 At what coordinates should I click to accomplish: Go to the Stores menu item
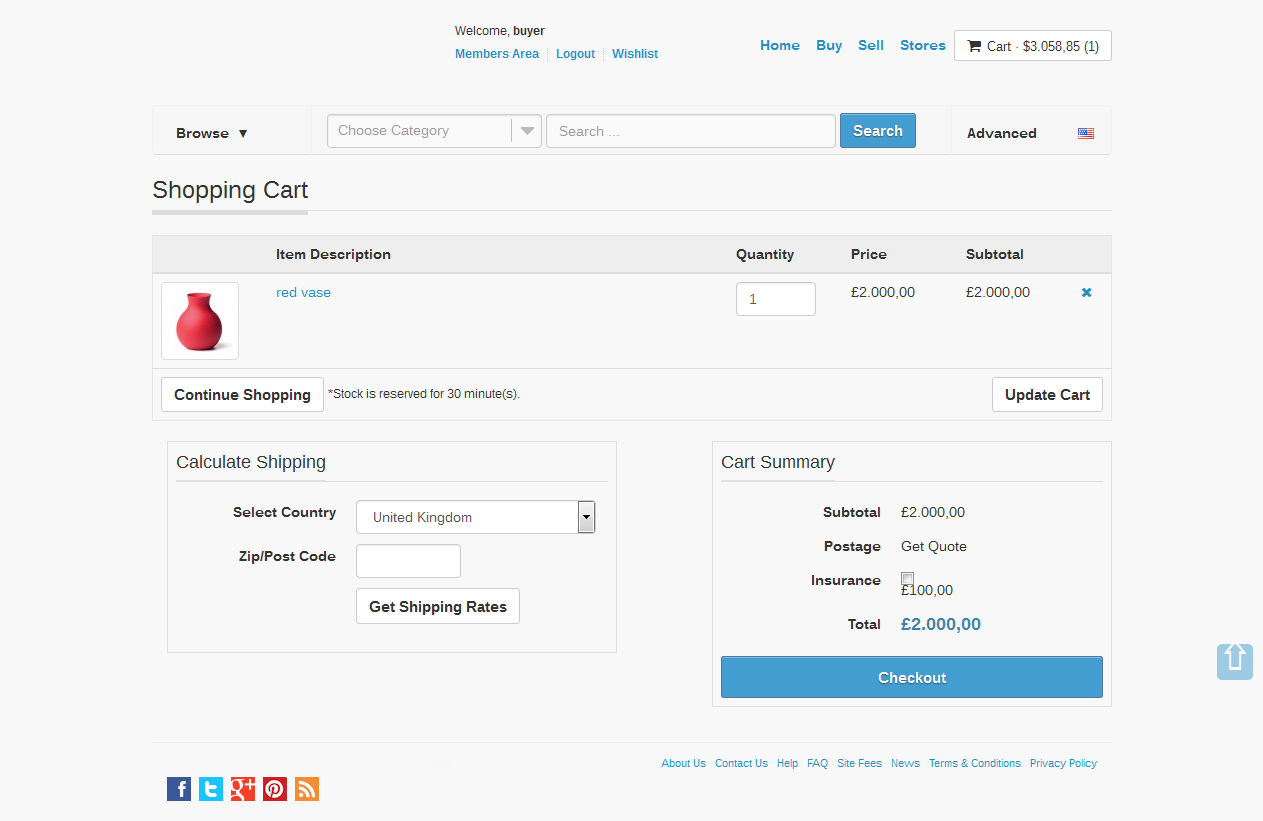[922, 45]
